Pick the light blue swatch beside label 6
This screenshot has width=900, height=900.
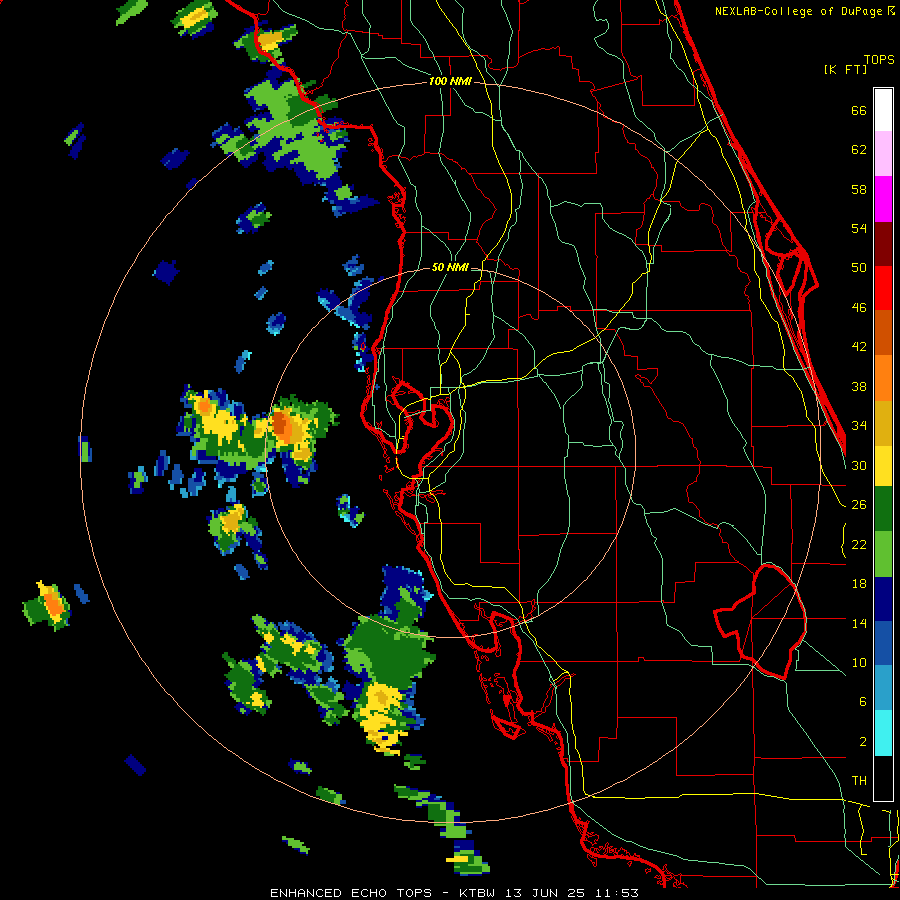[883, 688]
